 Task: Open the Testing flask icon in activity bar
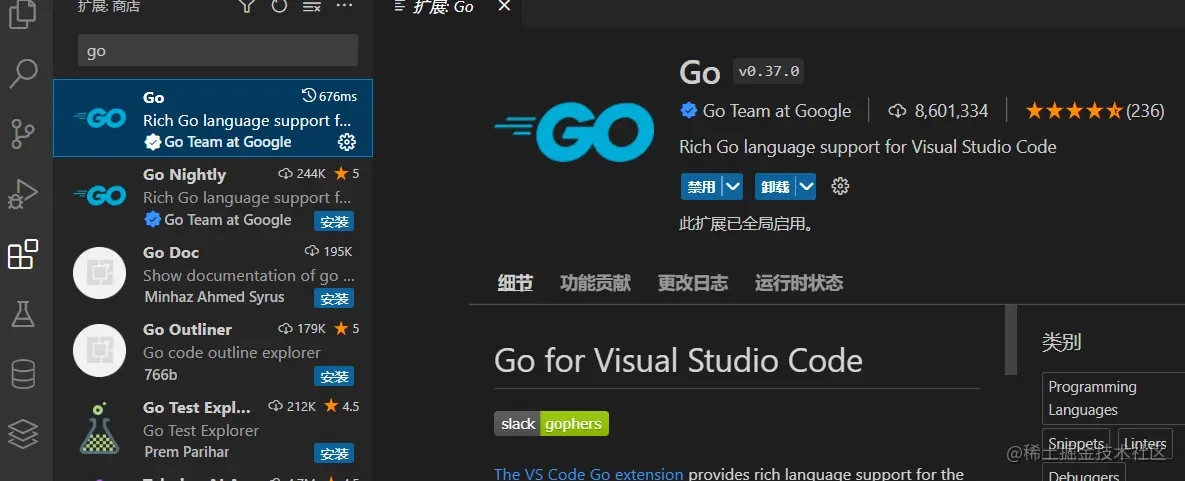click(23, 314)
